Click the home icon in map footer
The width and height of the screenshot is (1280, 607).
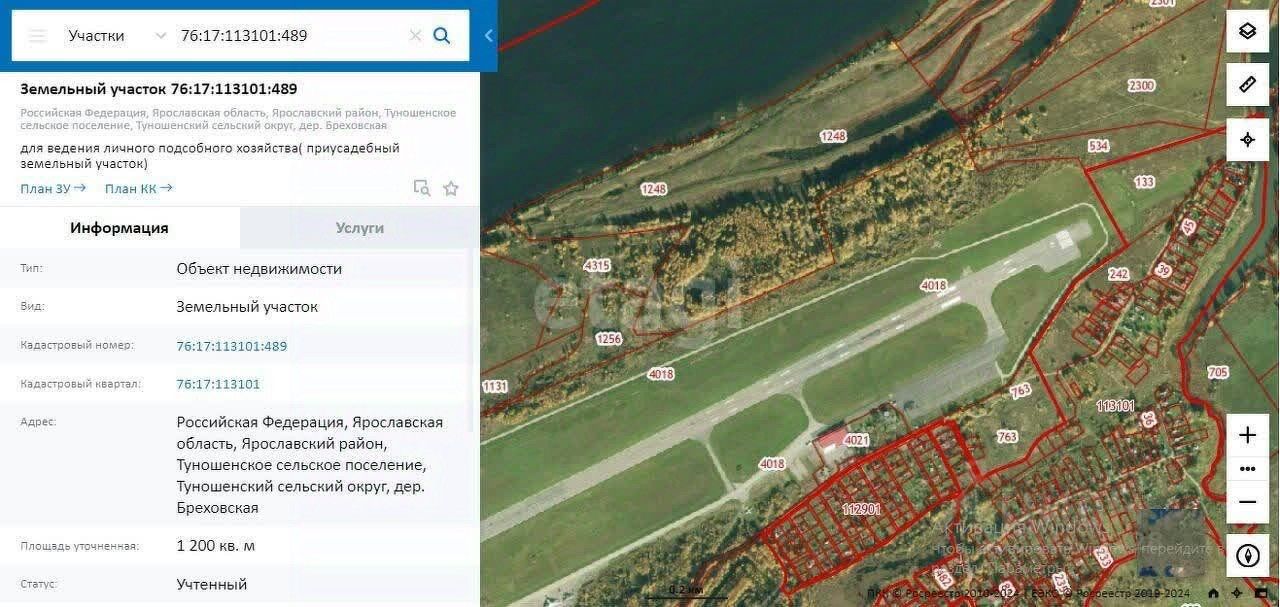tap(1214, 594)
